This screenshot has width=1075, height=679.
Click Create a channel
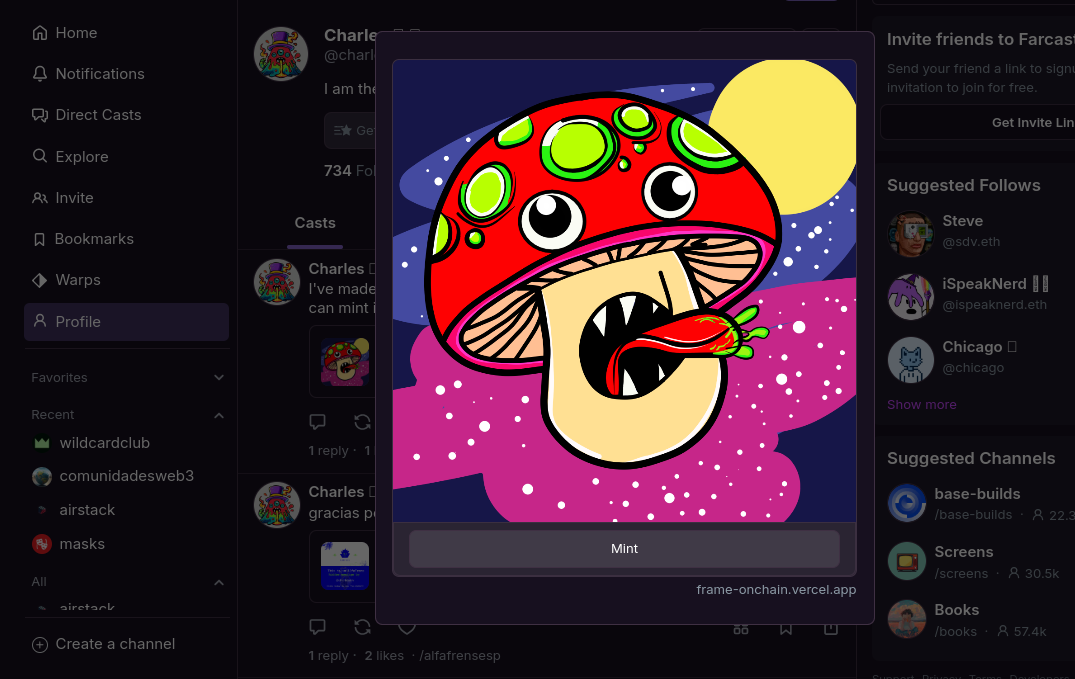(104, 644)
